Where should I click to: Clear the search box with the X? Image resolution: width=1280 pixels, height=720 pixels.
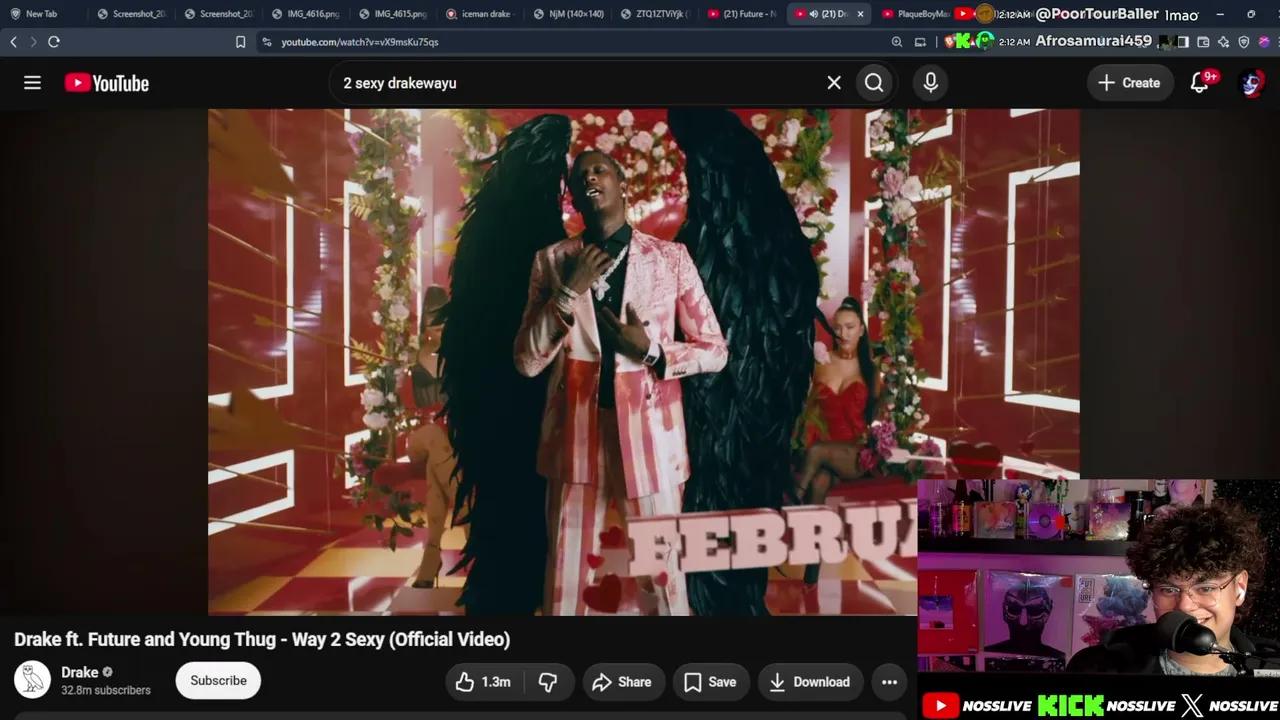click(x=834, y=83)
